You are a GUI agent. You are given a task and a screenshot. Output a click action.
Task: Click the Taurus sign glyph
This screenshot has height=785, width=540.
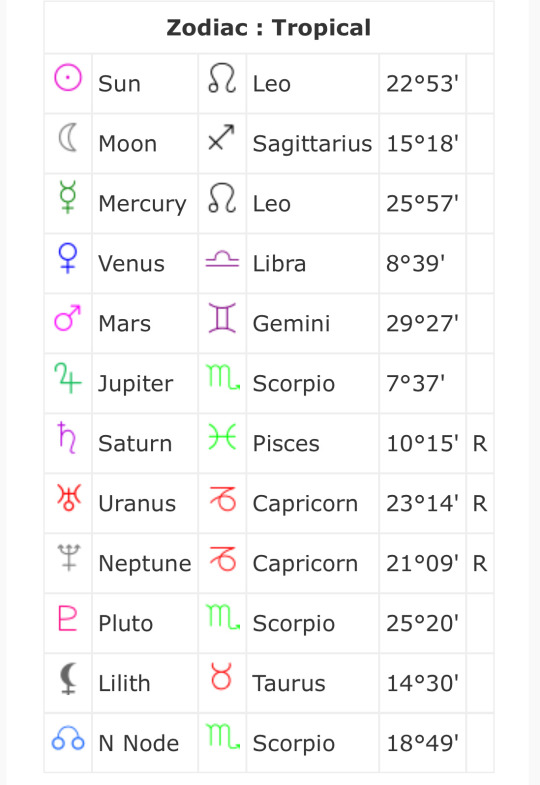[221, 677]
